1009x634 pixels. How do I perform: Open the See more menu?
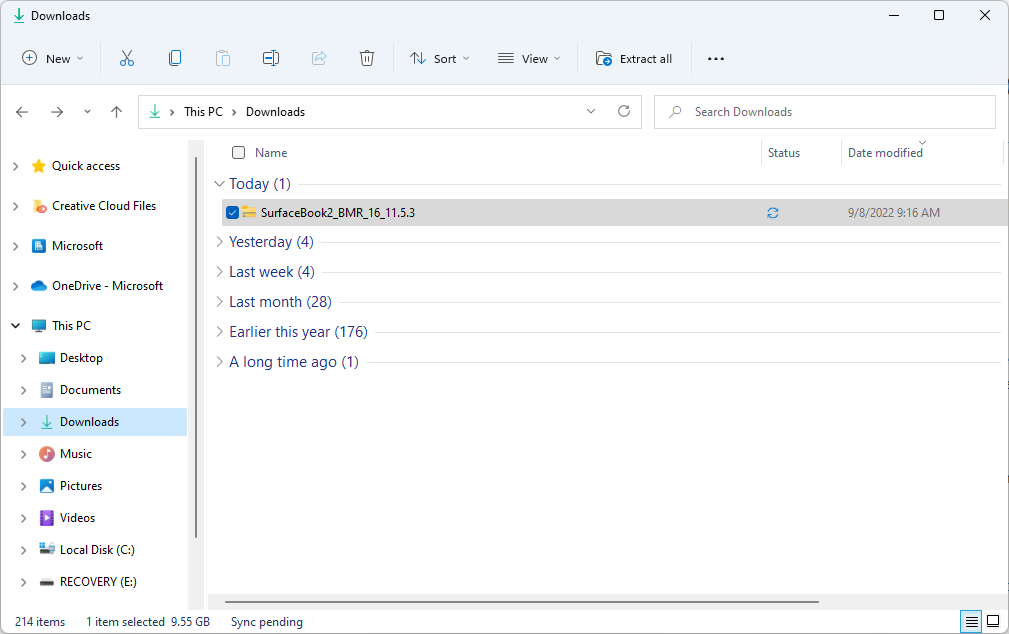[715, 58]
